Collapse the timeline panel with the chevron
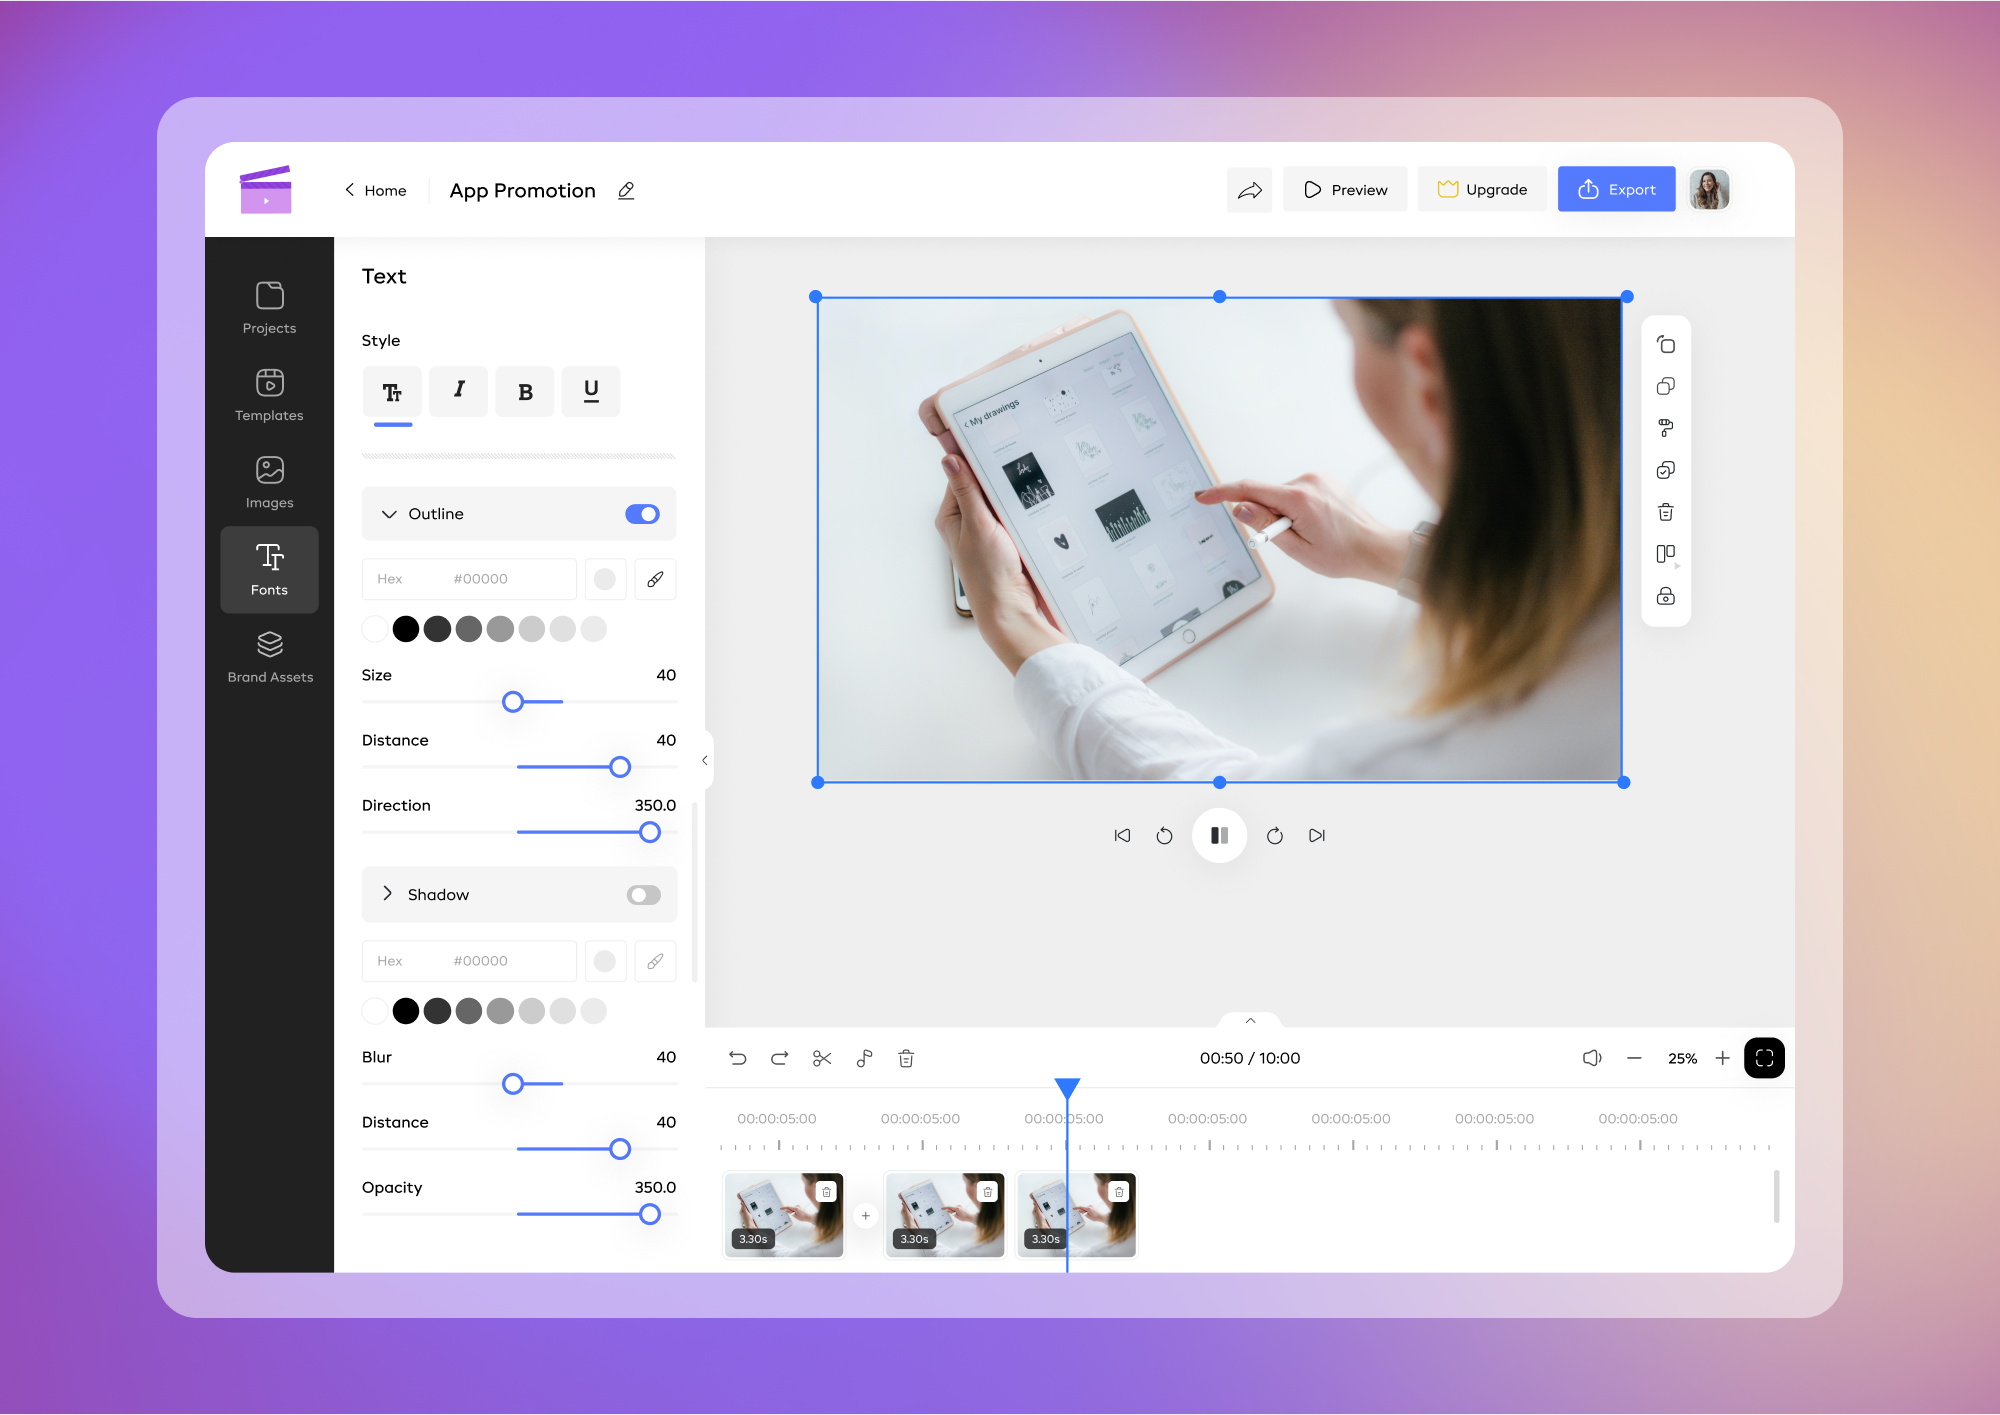Viewport: 2000px width, 1415px height. pos(1250,1021)
